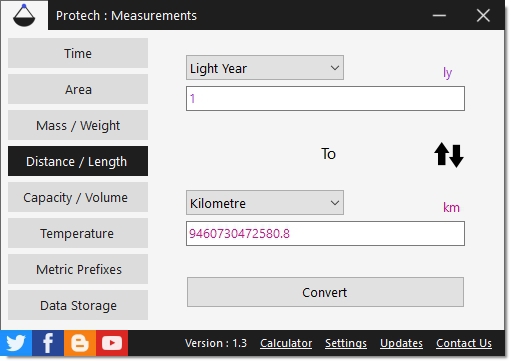Focus the input field containing 1

(325, 99)
